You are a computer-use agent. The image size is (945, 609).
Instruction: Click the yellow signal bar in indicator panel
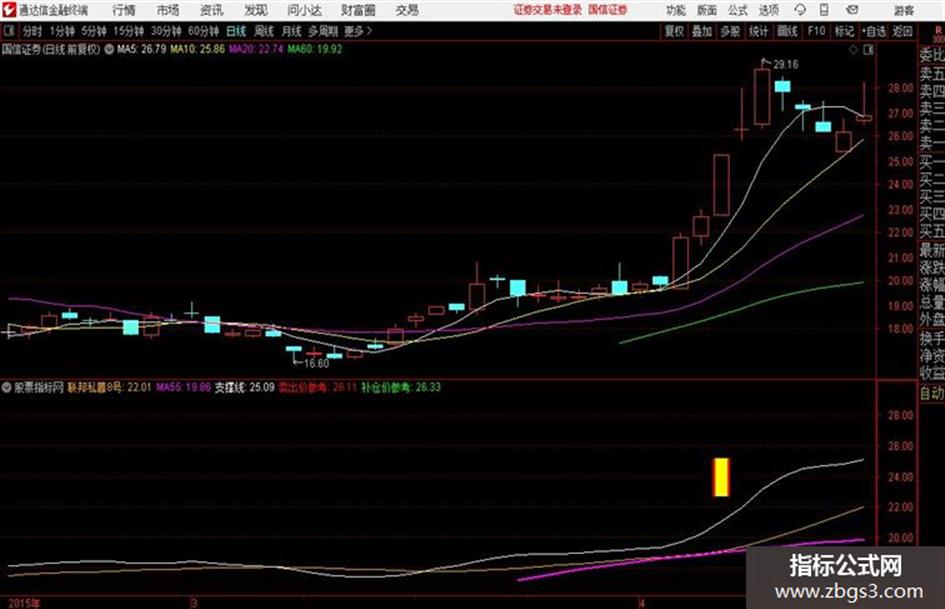click(x=721, y=477)
